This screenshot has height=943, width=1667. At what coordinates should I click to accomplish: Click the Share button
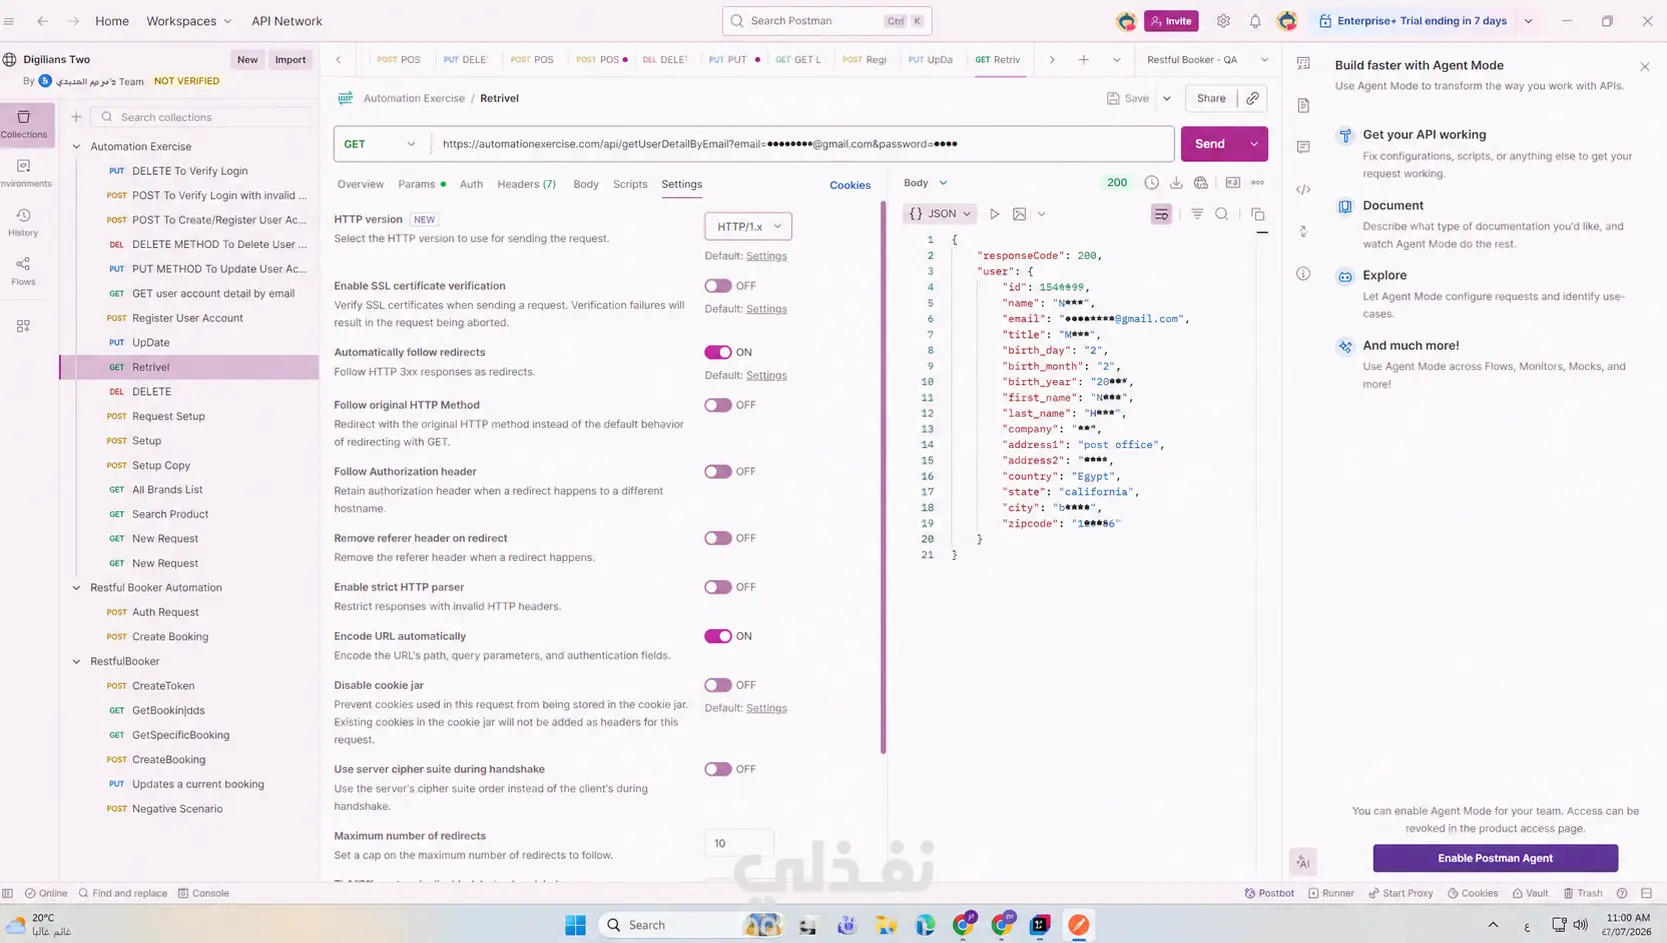click(x=1211, y=98)
